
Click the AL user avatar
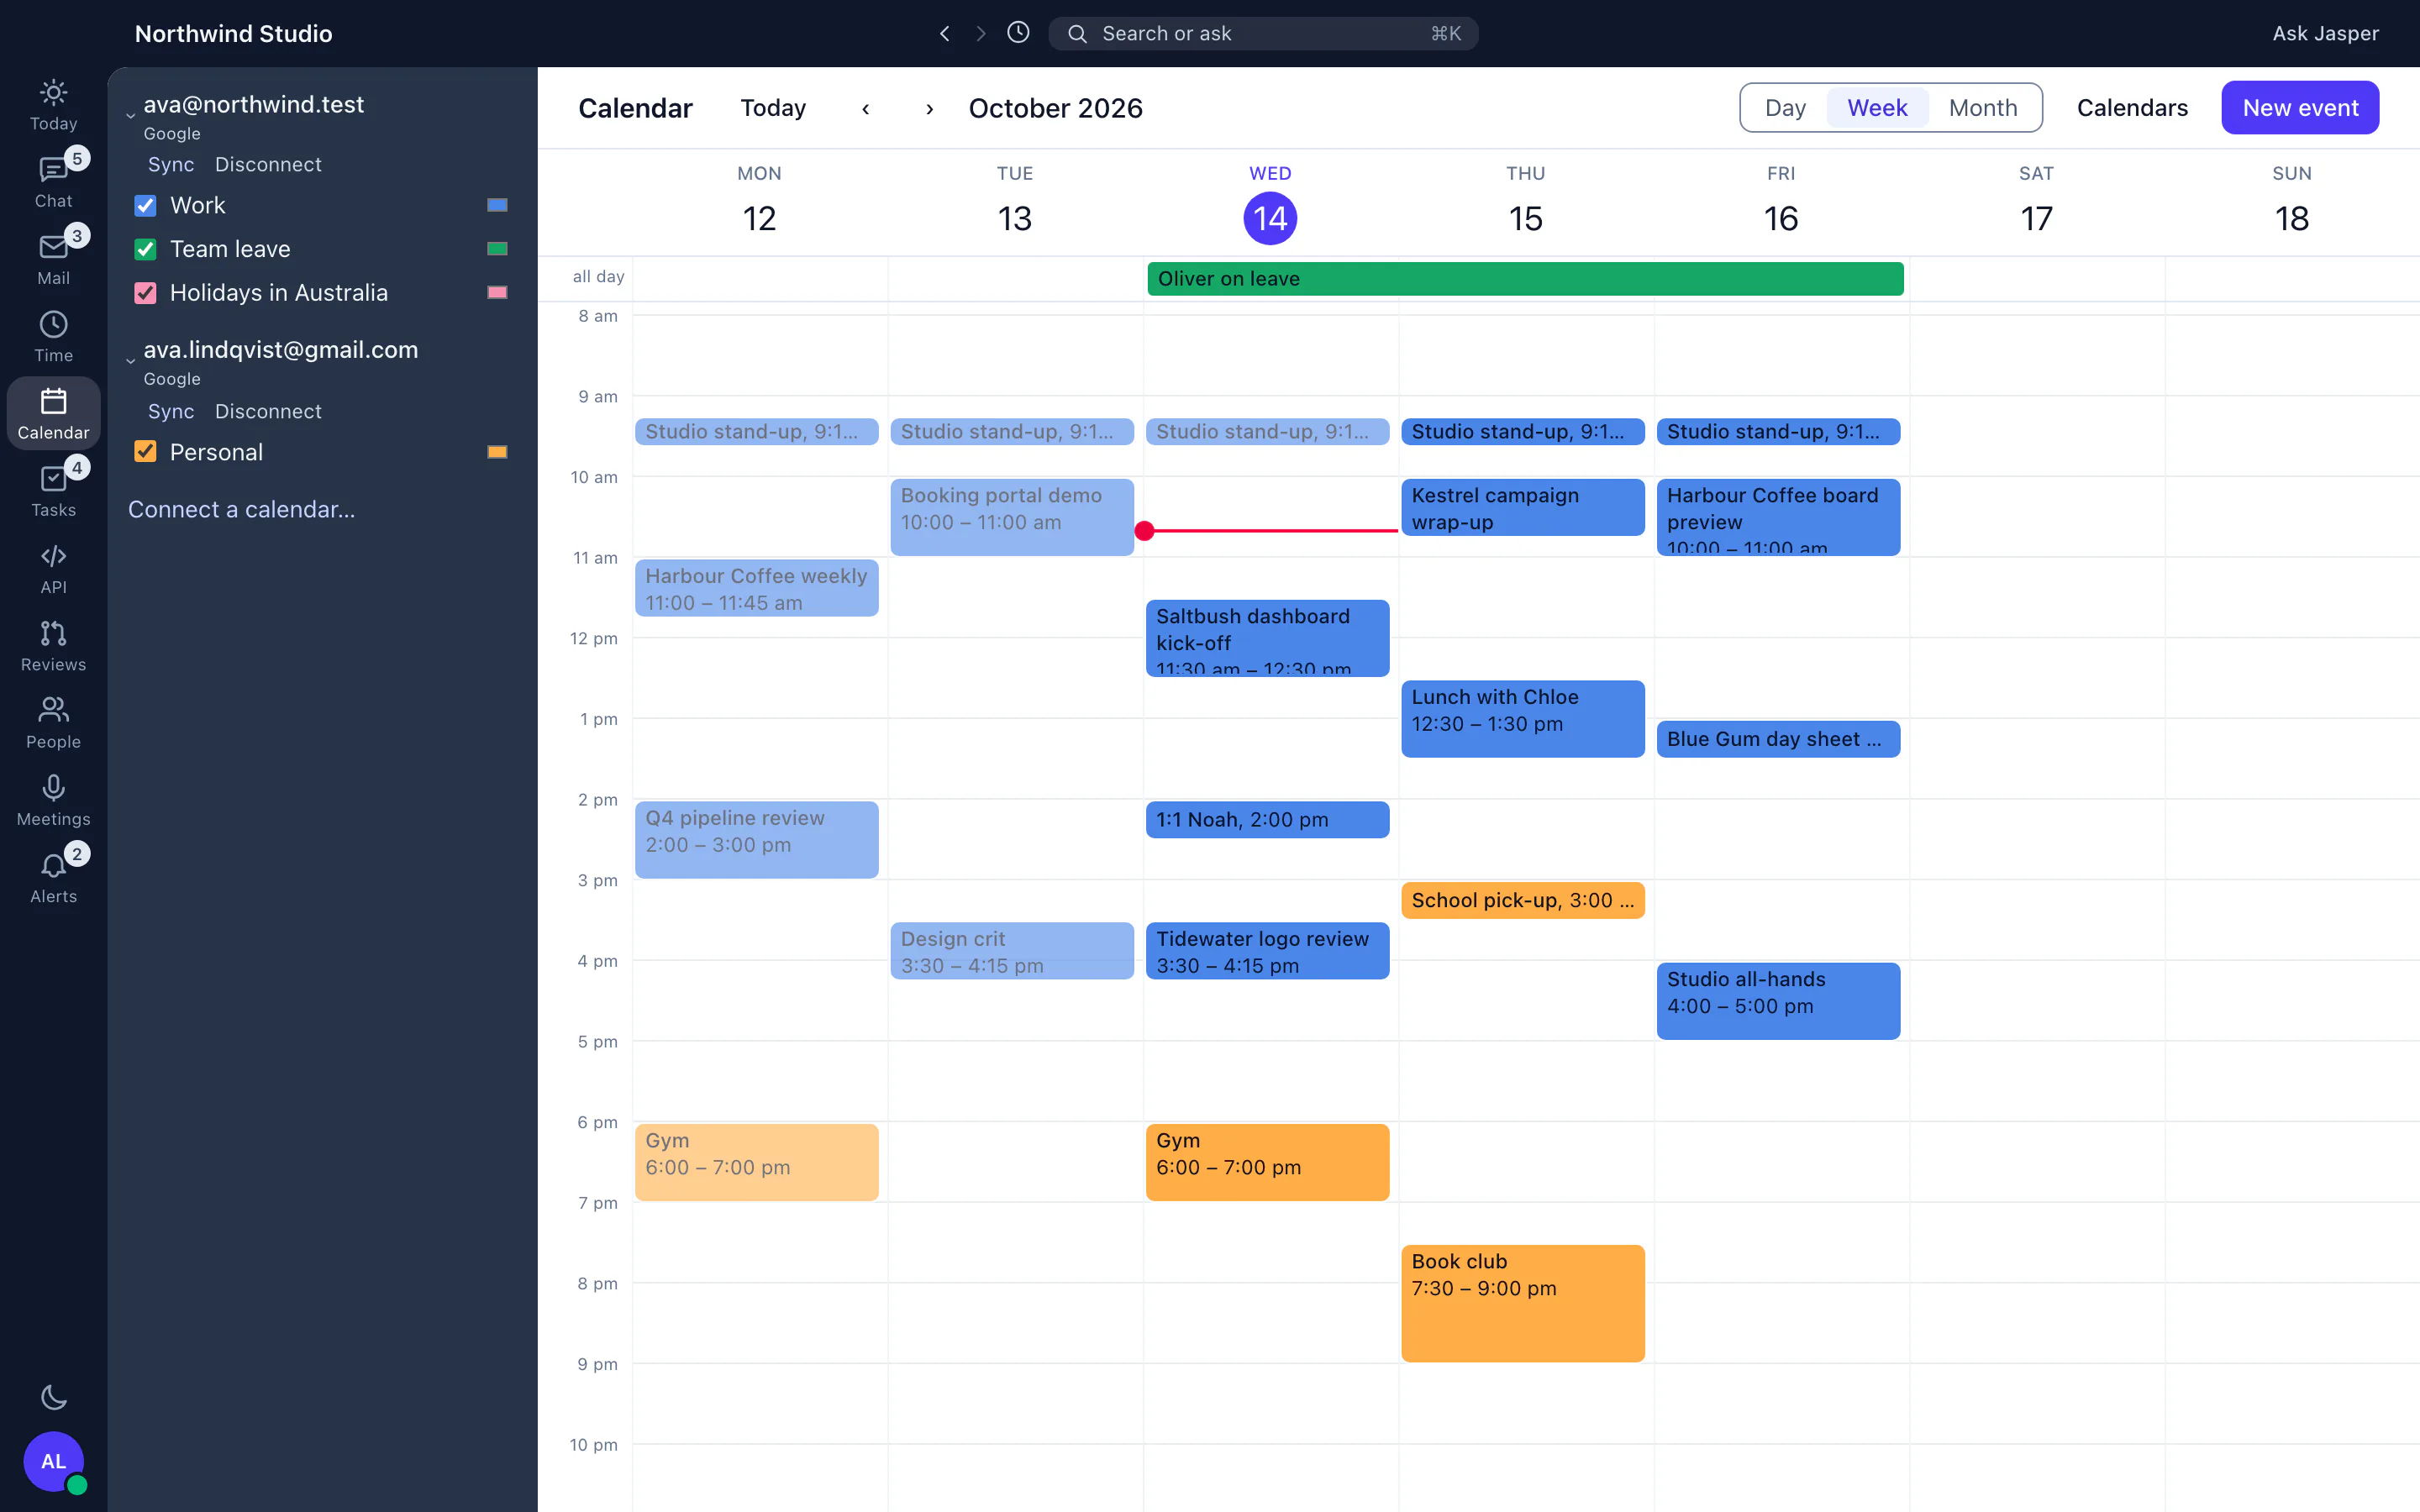[53, 1461]
